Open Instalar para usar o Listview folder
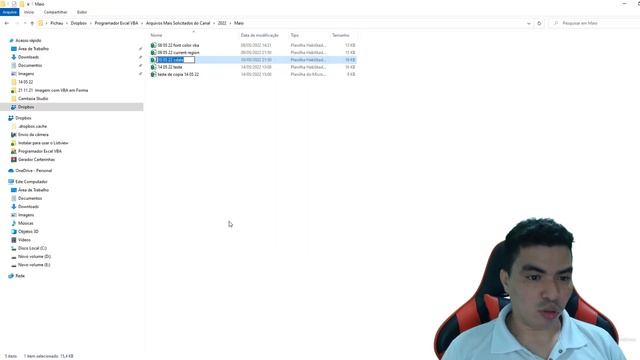This screenshot has height=360, width=640. (x=43, y=143)
